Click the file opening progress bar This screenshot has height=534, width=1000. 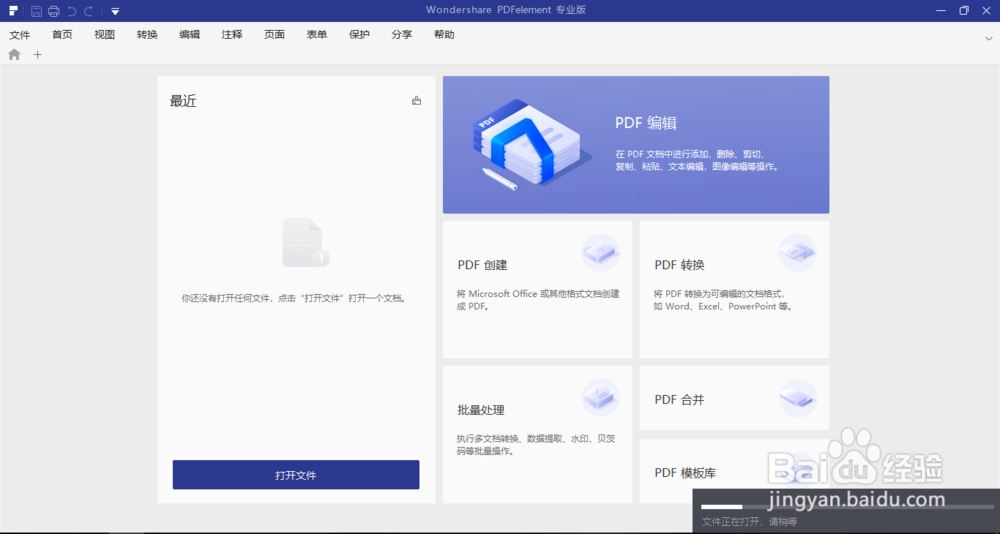(846, 507)
